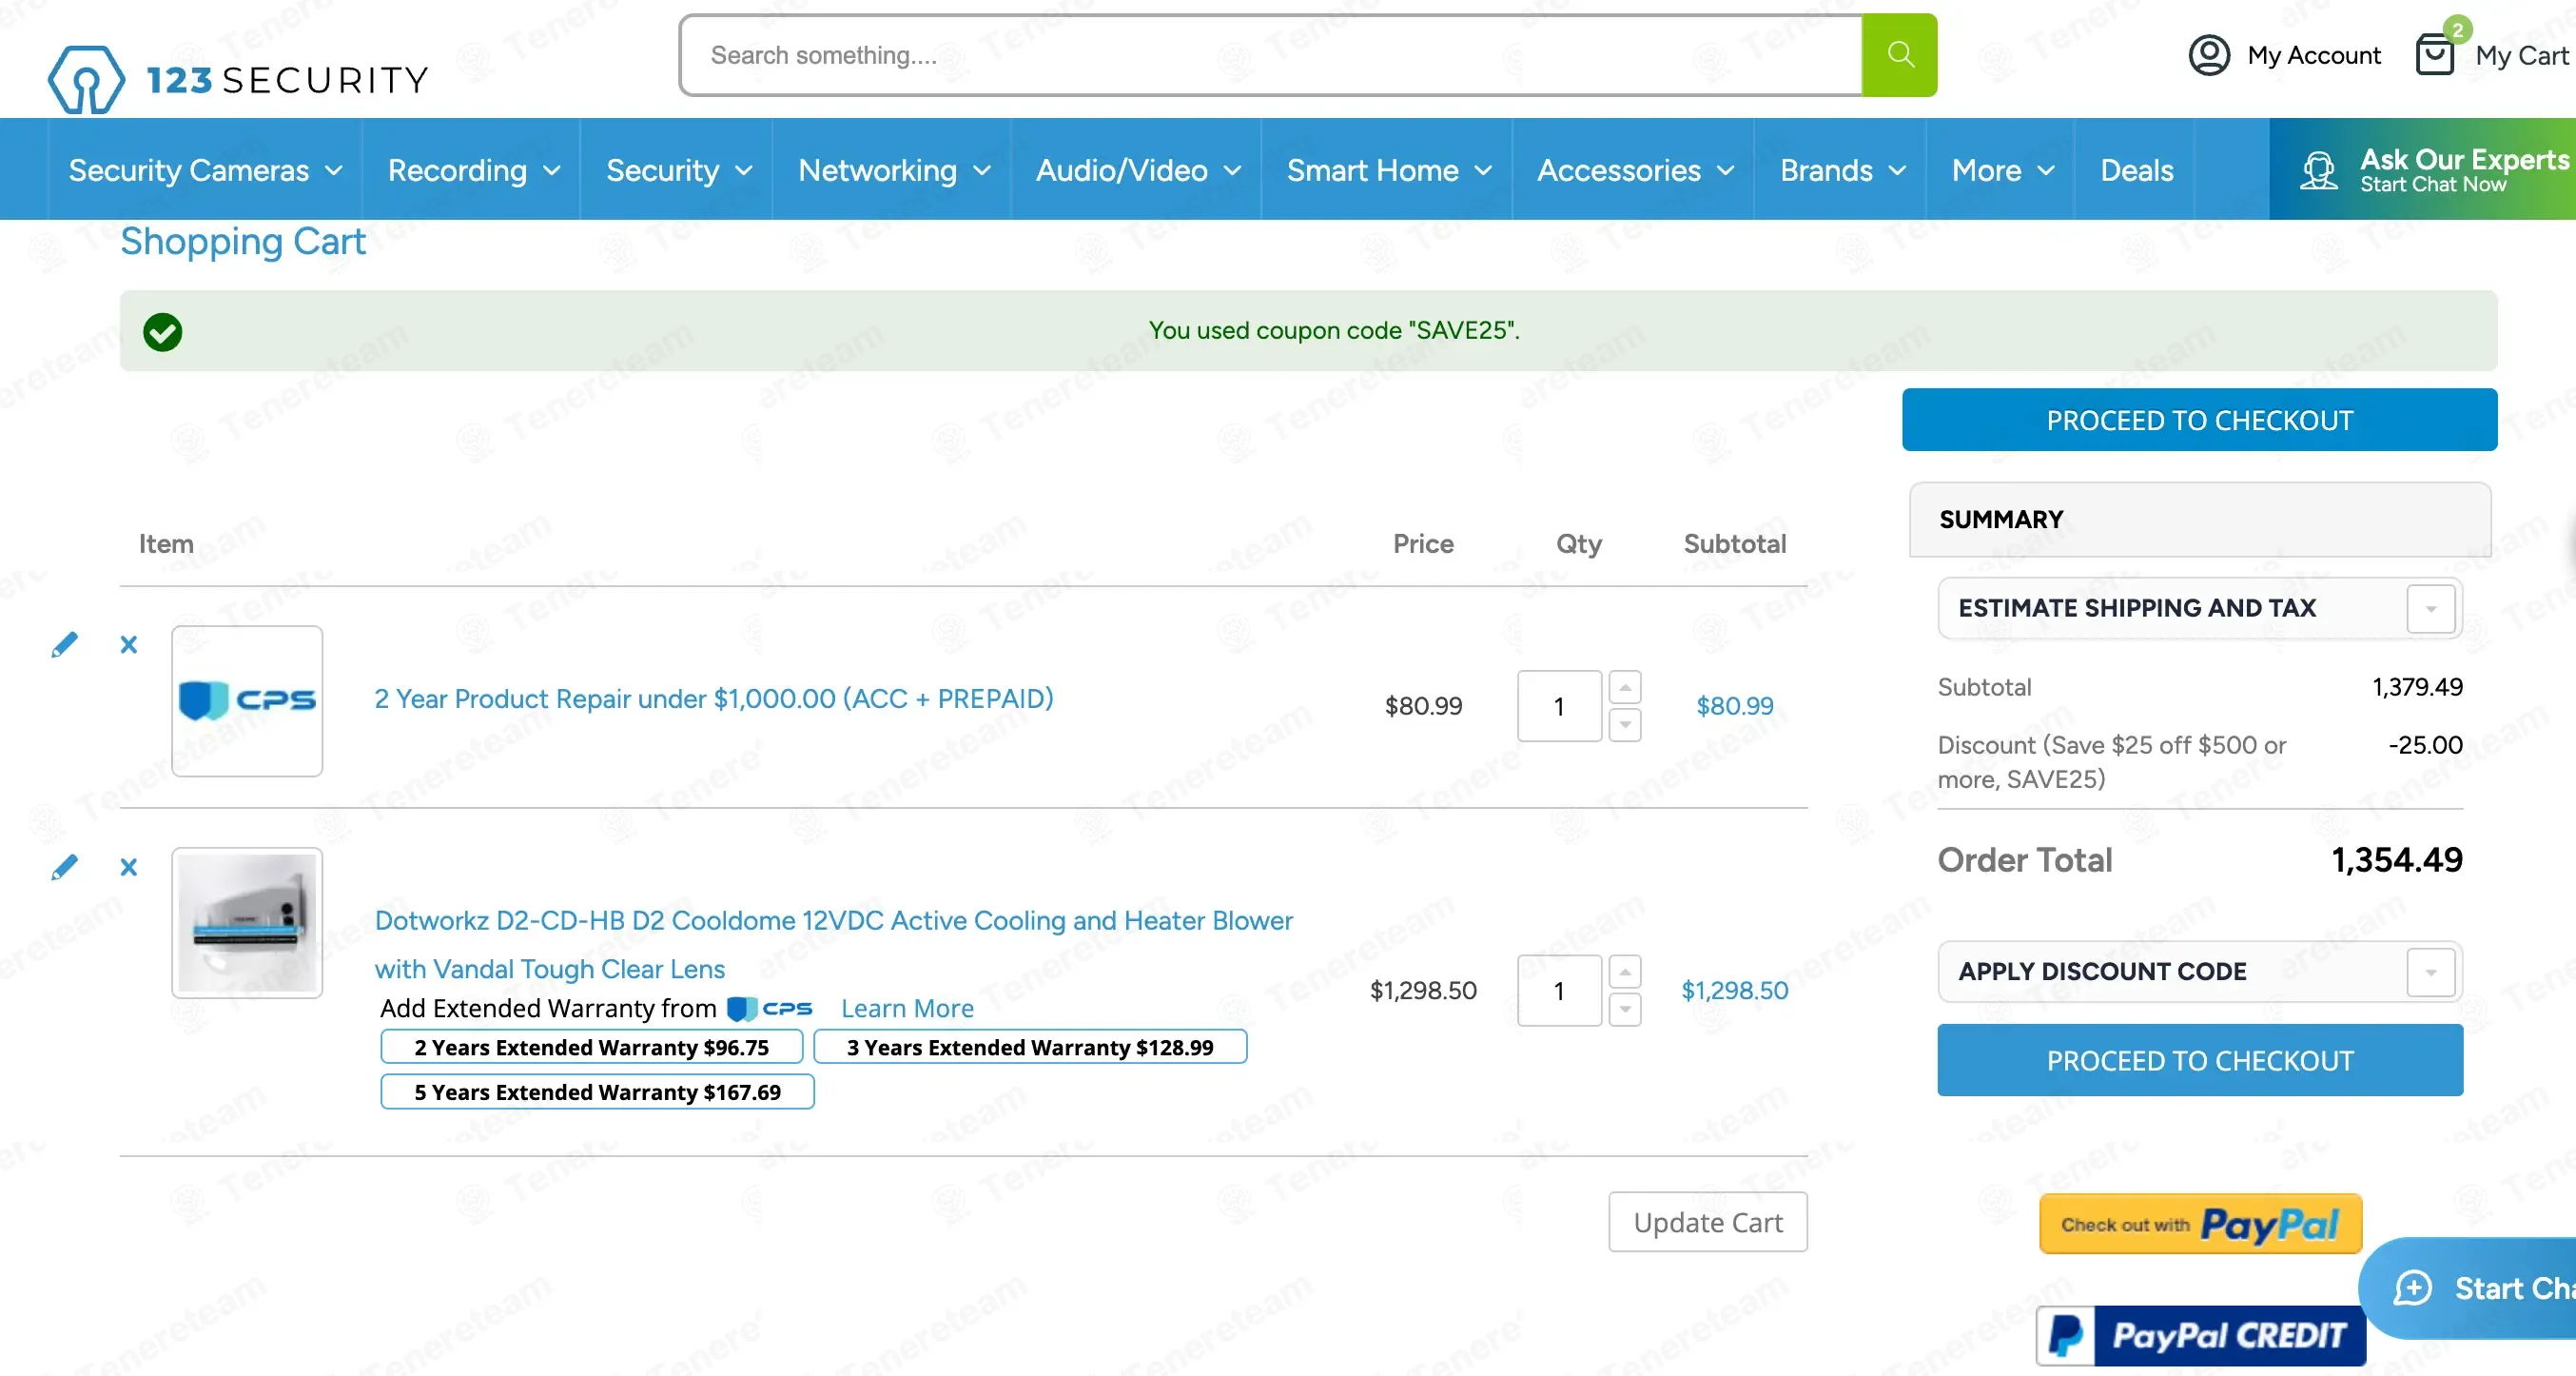Viewport: 2576px width, 1376px height.
Task: Open the My Cart bag icon
Action: (2434, 55)
